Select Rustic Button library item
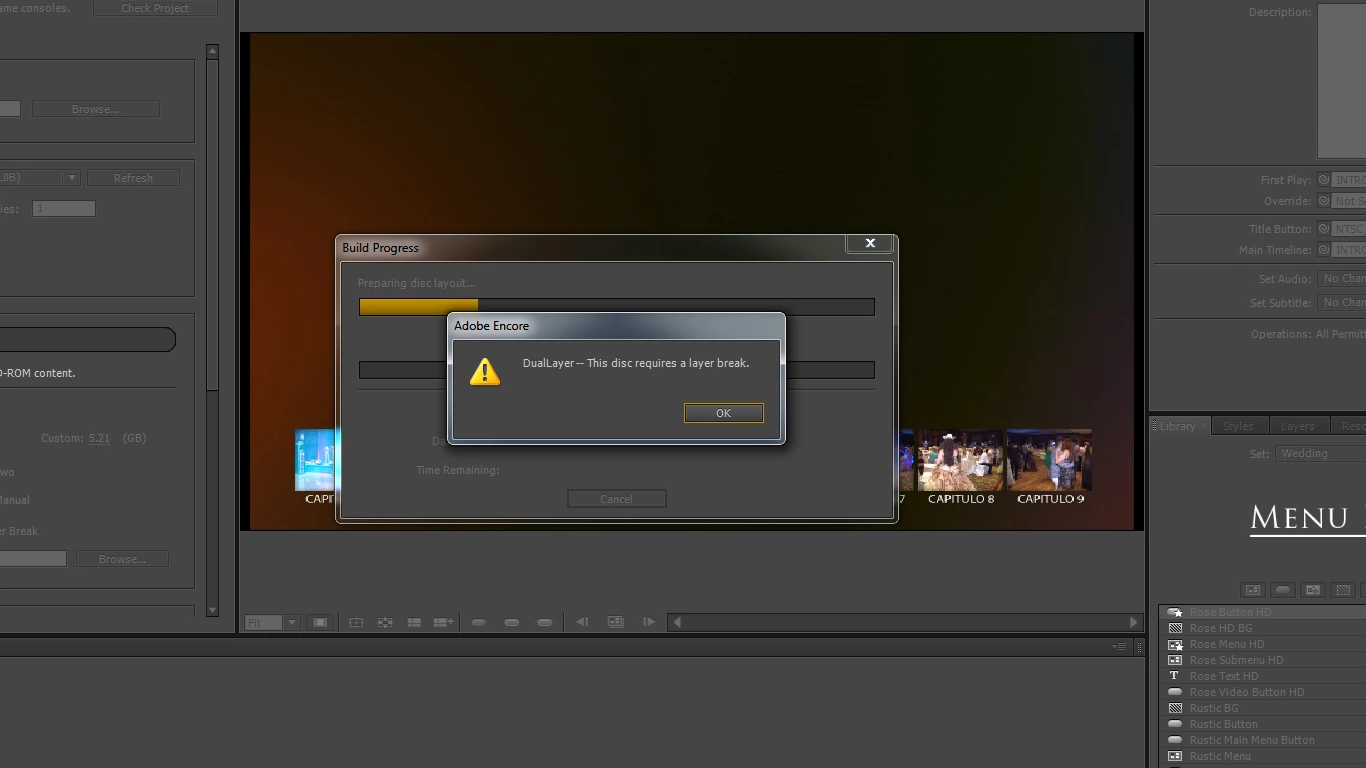Viewport: 1366px width, 768px height. pos(1262,724)
